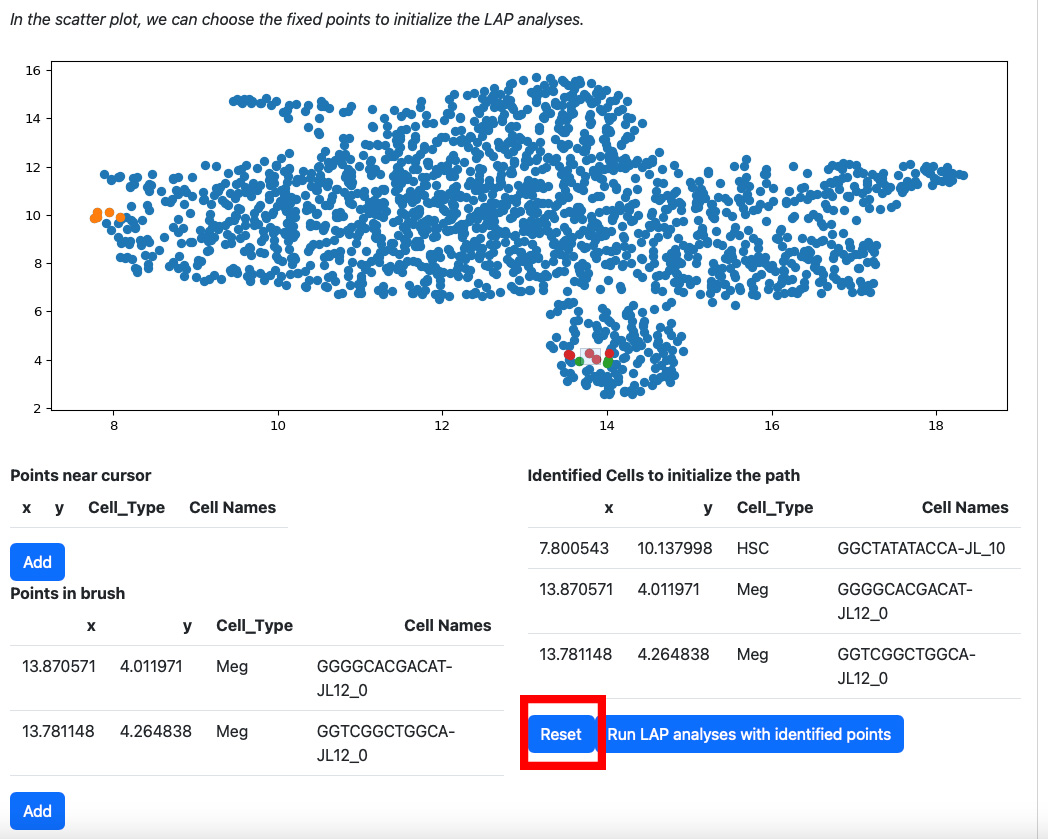
Task: Click the Points near cursor heading
Action: tap(81, 475)
